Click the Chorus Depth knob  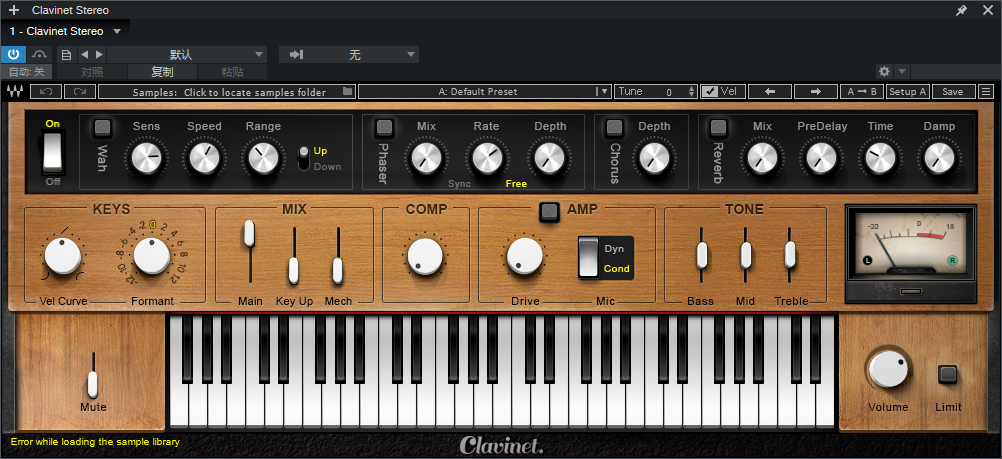tap(654, 157)
